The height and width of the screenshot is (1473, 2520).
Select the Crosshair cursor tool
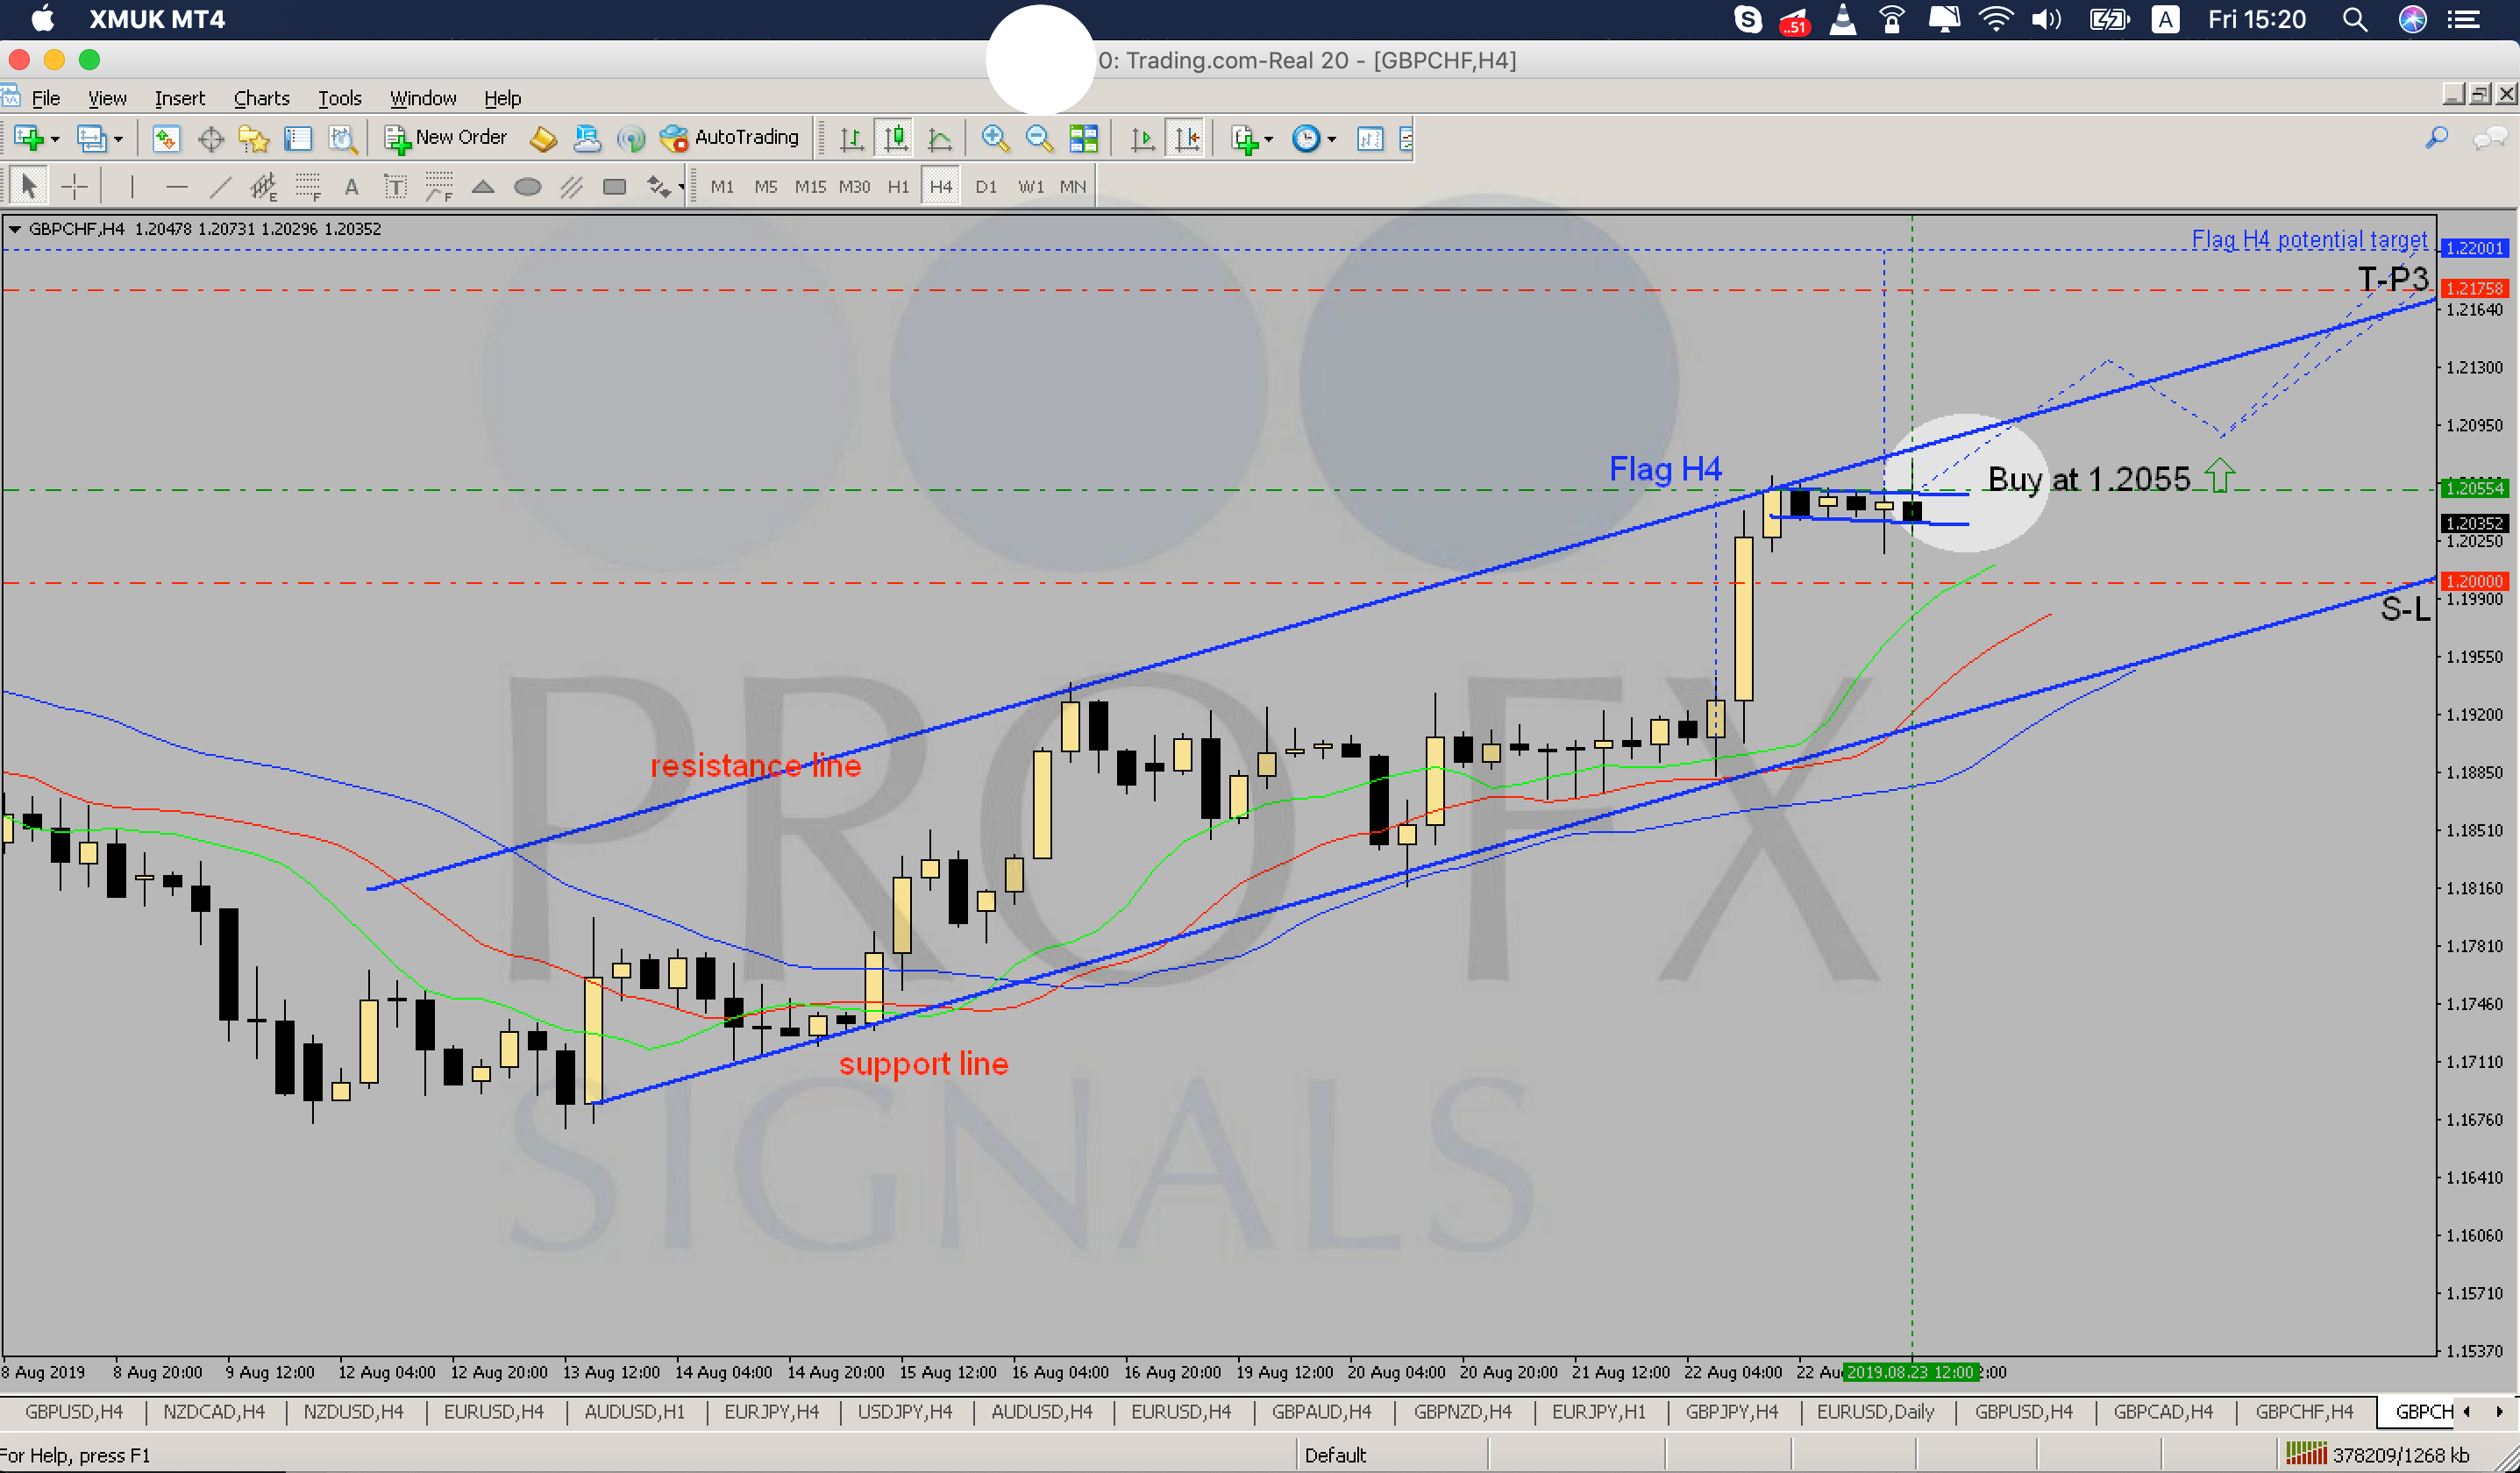74,186
